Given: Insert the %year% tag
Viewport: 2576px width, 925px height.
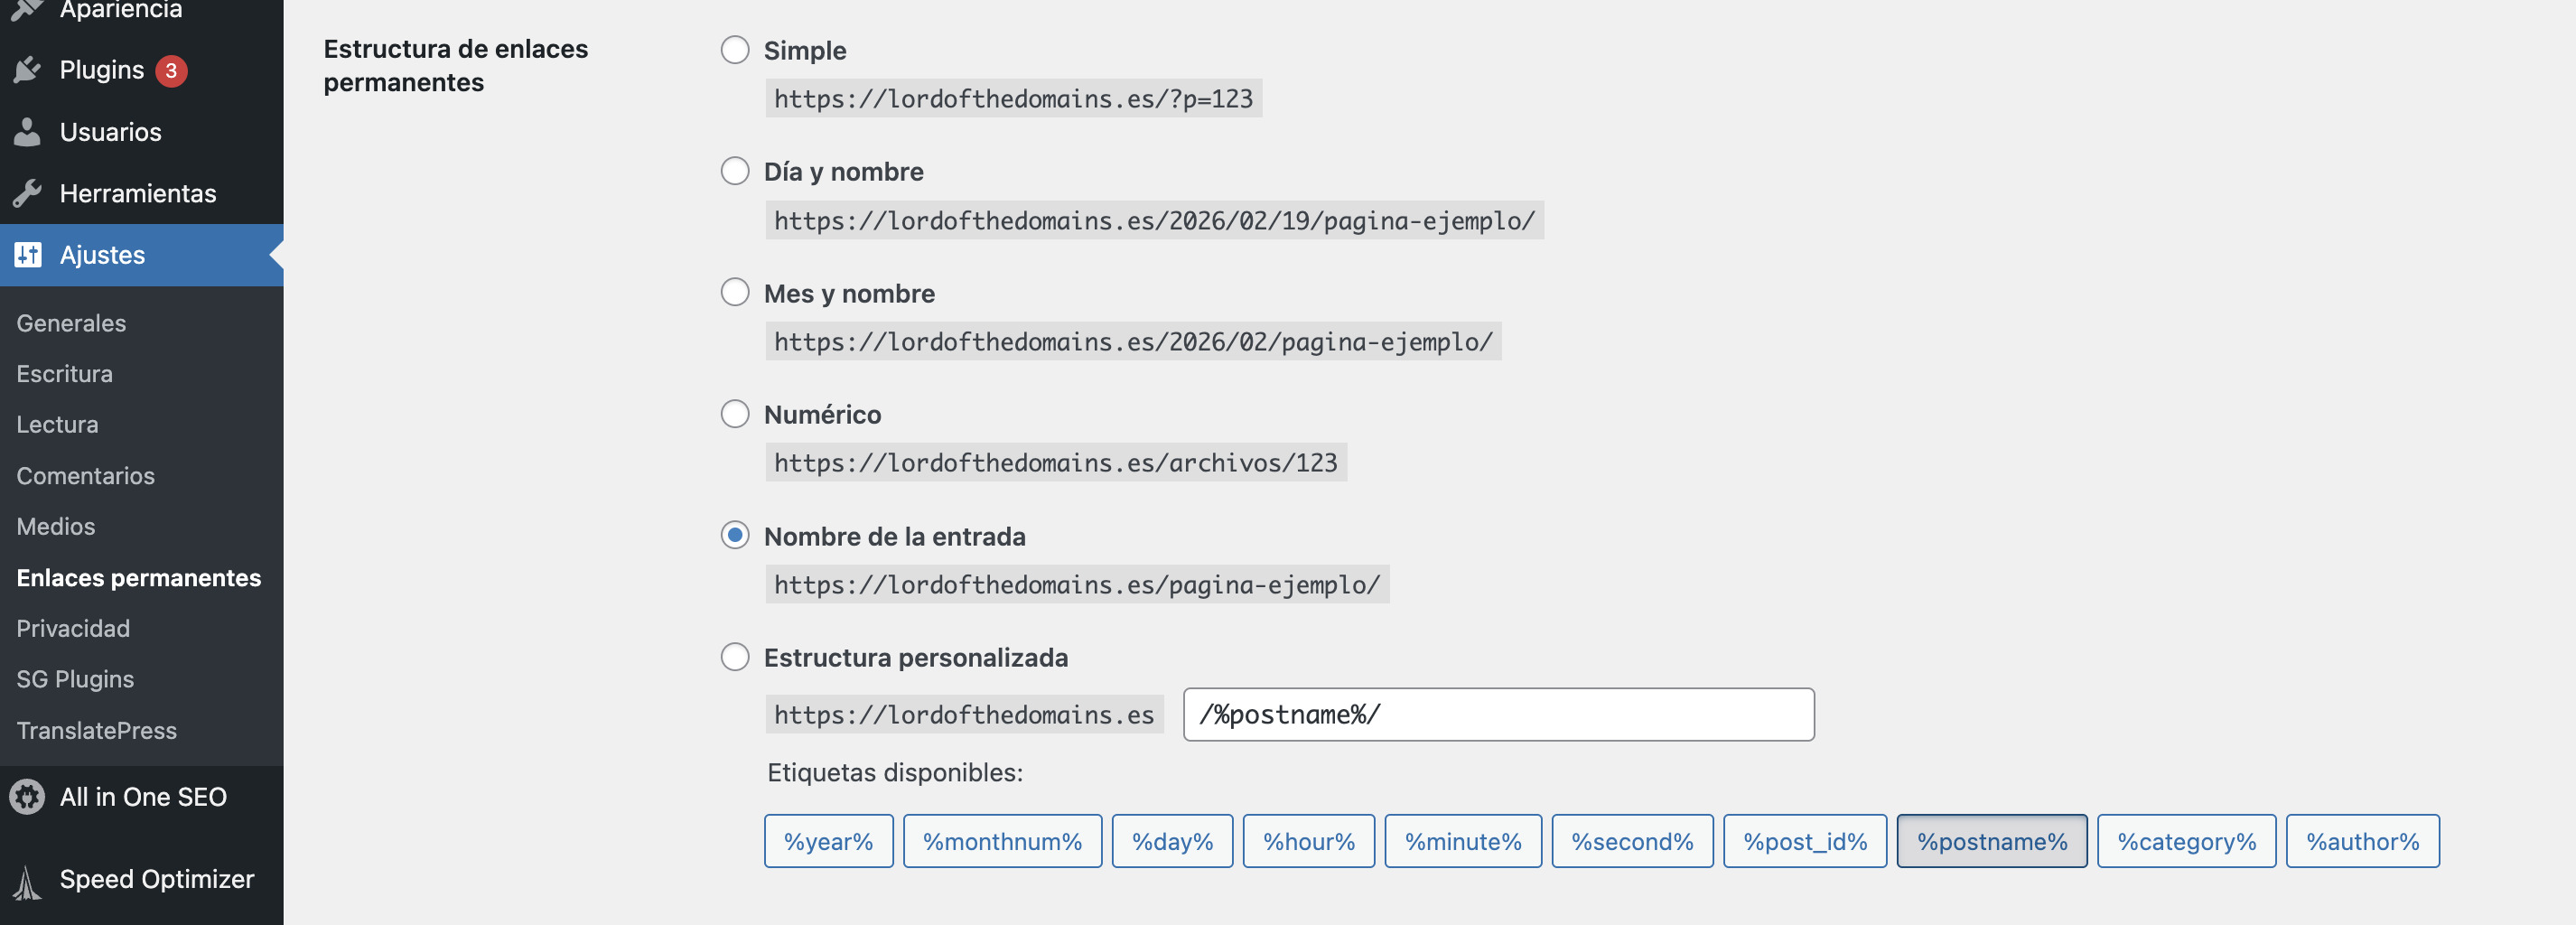Looking at the screenshot, I should coord(828,841).
